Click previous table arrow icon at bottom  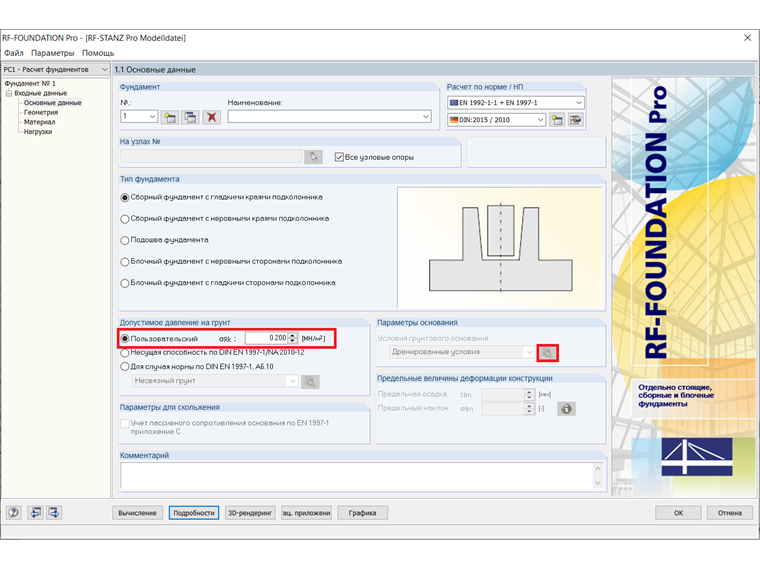35,512
